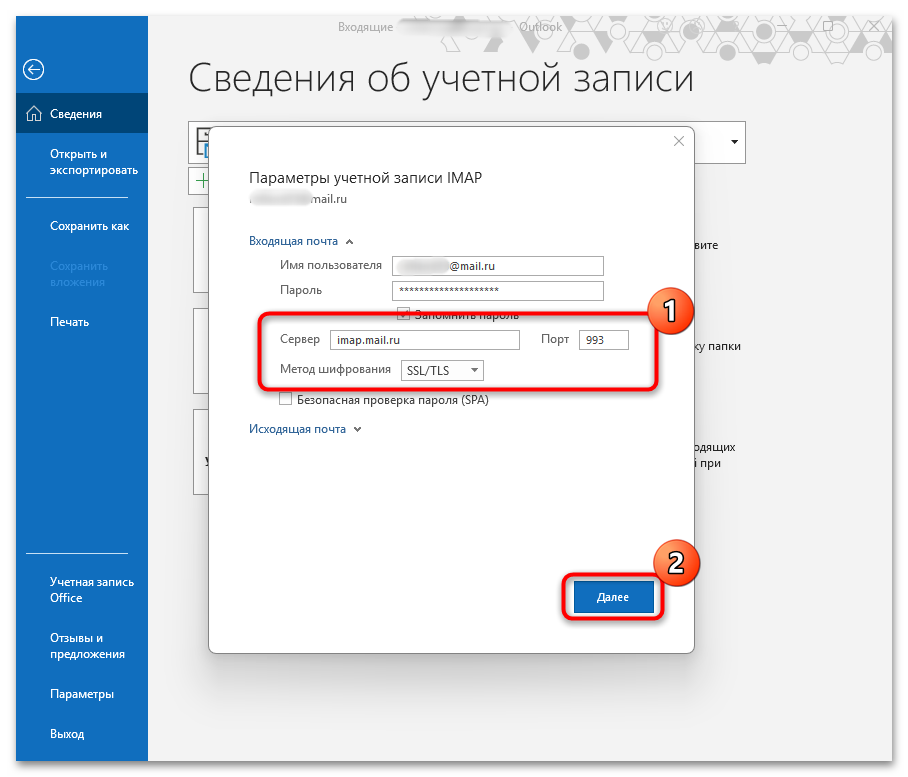Viewport: 908px width, 777px height.
Task: Maximize the Outlook window
Action: click(828, 27)
